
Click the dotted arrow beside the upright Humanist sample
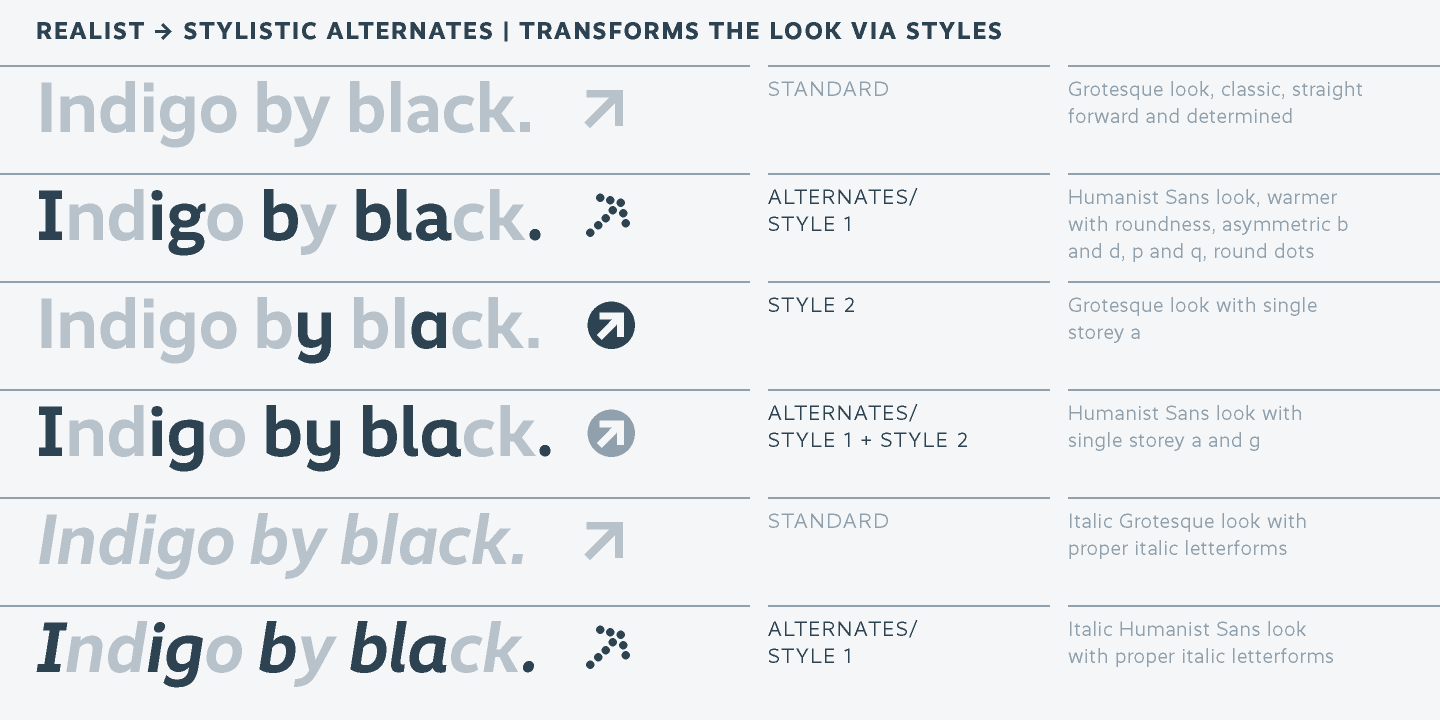coord(608,215)
